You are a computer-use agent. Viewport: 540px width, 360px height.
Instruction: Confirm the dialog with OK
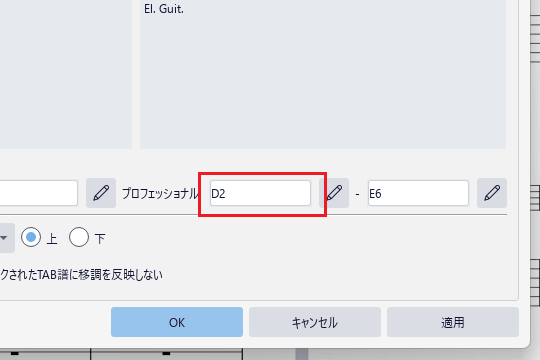177,322
